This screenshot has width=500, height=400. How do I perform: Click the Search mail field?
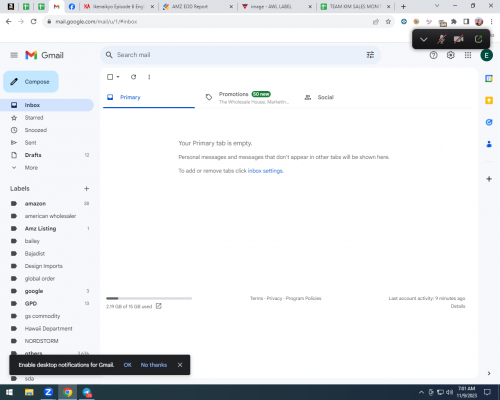(x=240, y=55)
